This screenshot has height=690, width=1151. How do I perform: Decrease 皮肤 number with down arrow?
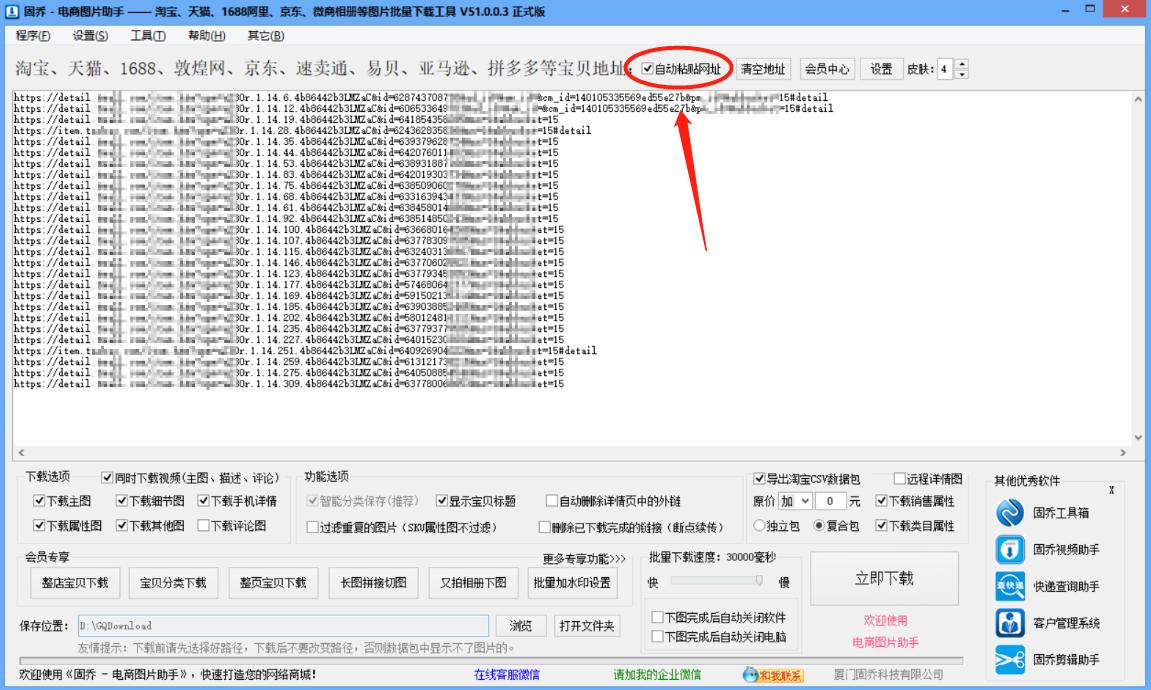pyautogui.click(x=962, y=73)
